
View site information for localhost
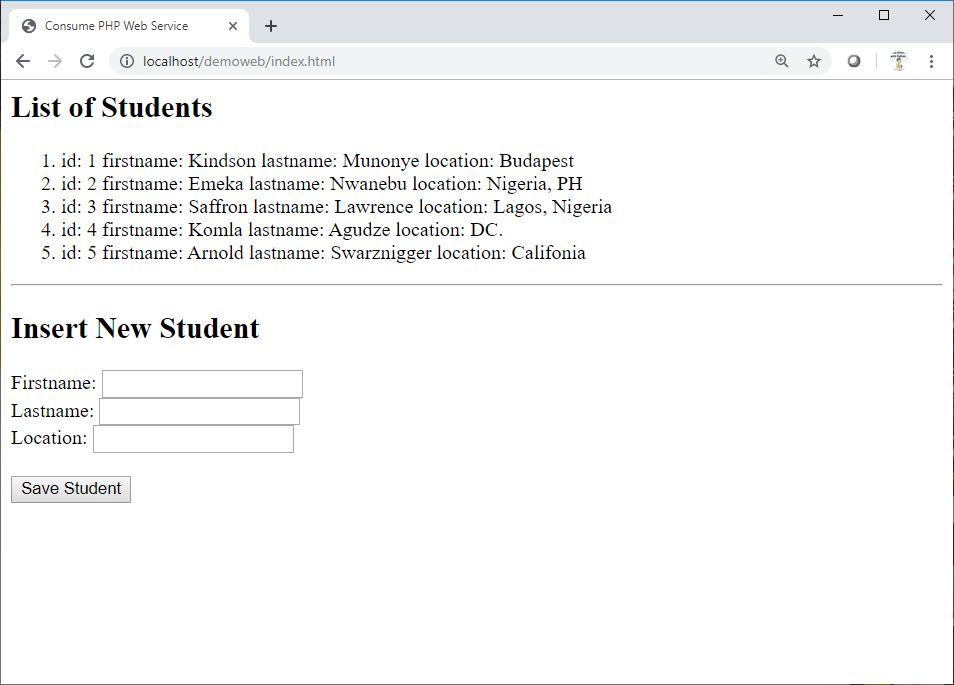(x=127, y=61)
